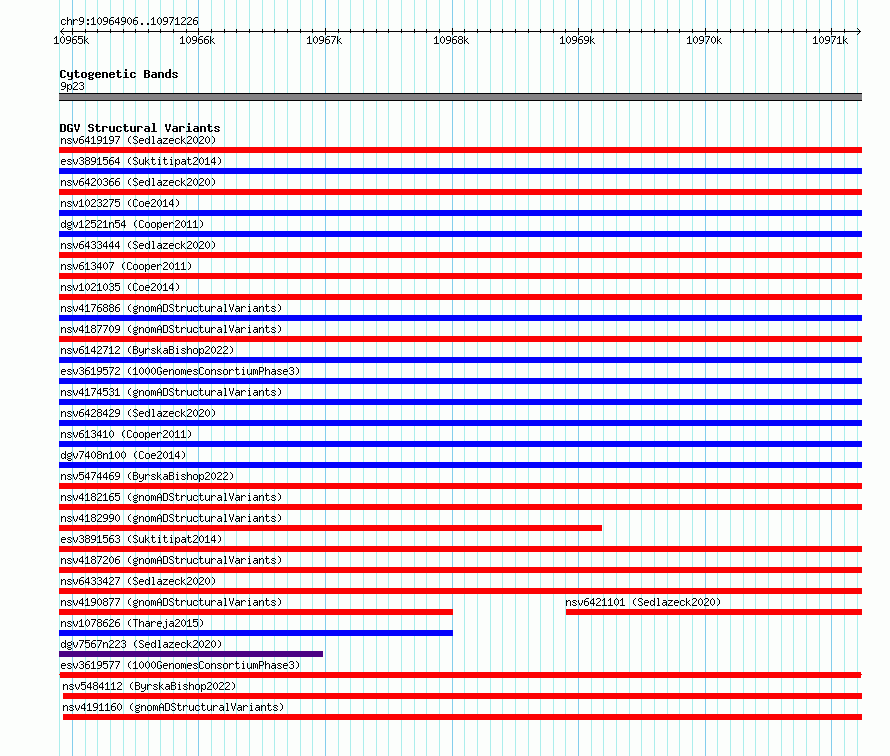The height and width of the screenshot is (756, 890).
Task: Click the 10970k ruler tick label
Action: tap(704, 40)
